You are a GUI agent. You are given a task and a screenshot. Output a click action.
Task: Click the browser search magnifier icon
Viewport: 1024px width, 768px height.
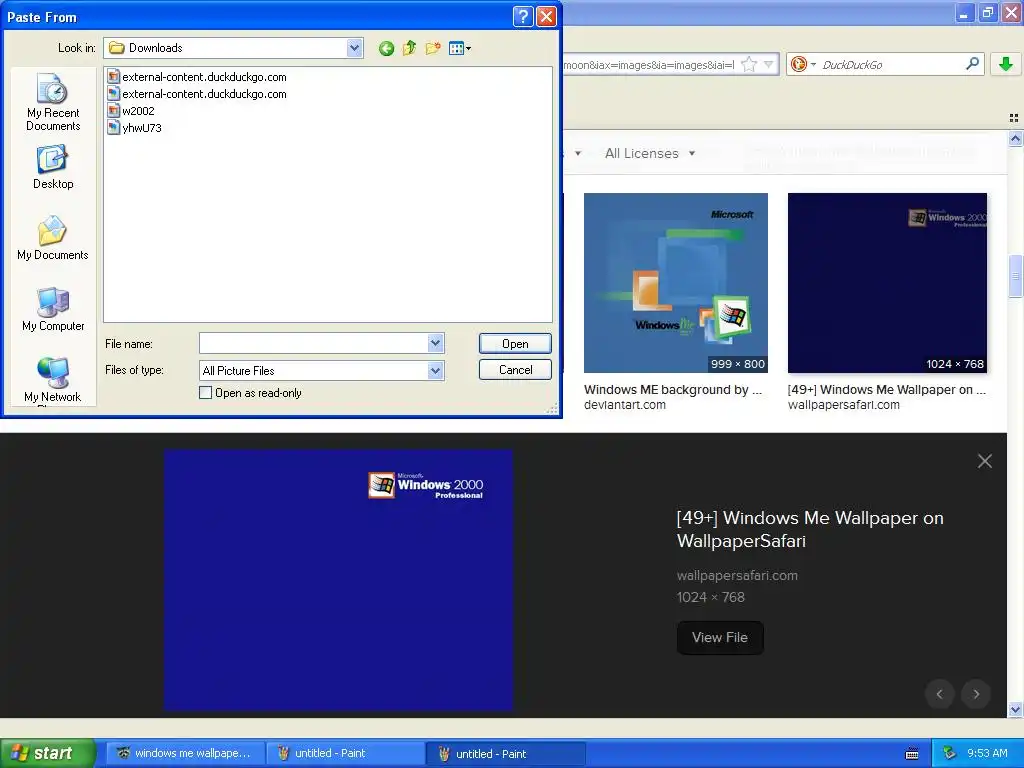click(x=972, y=63)
